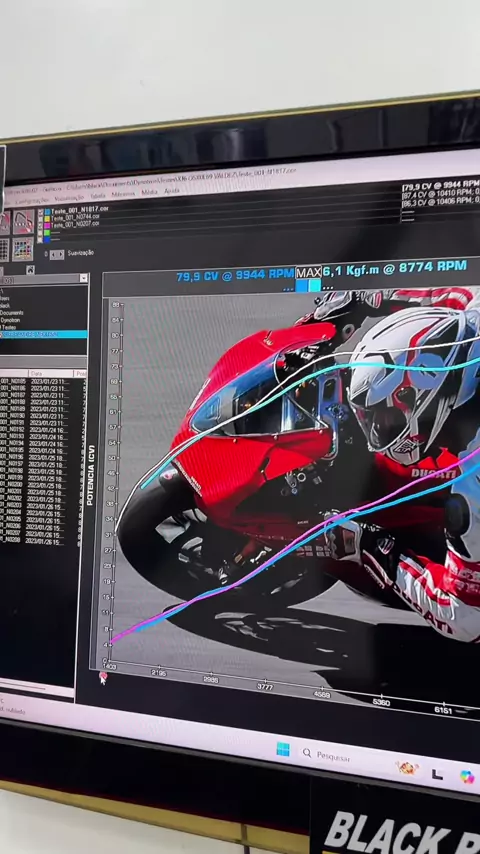Viewport: 480px width, 854px height.
Task: Click the 79,9 CV @ 9944 RPM readout
Action: point(235,276)
